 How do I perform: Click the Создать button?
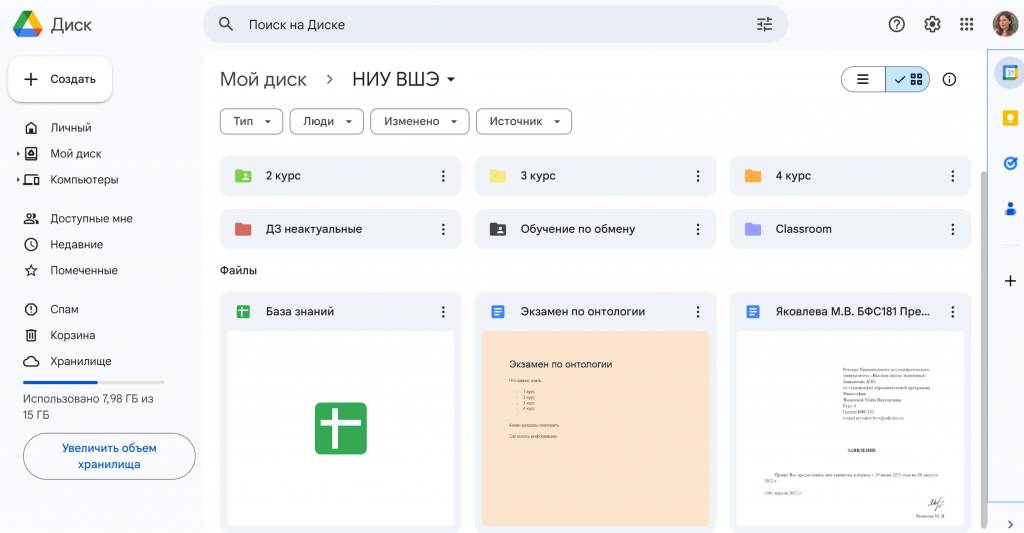click(60, 79)
